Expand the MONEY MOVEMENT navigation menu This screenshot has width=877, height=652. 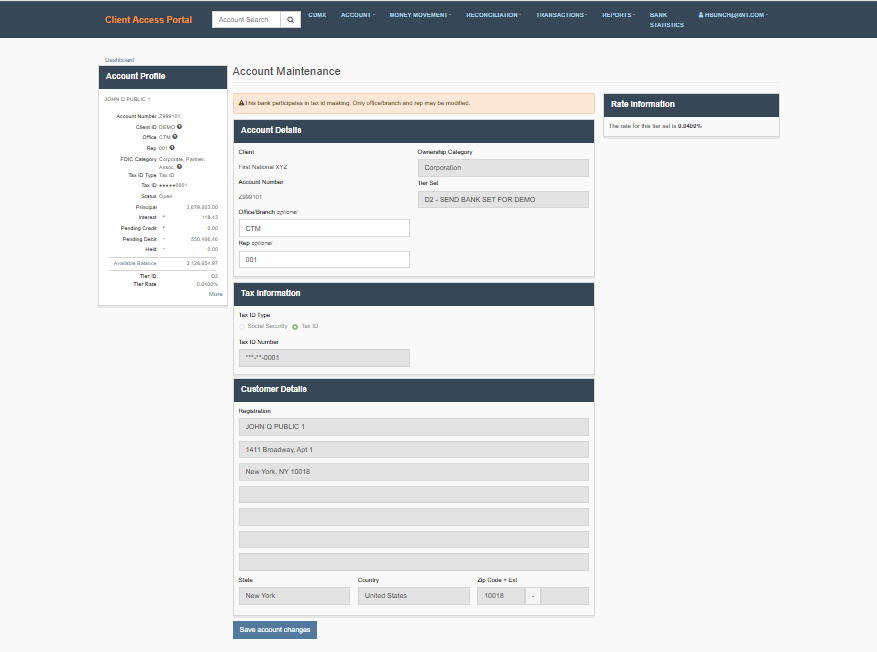420,15
